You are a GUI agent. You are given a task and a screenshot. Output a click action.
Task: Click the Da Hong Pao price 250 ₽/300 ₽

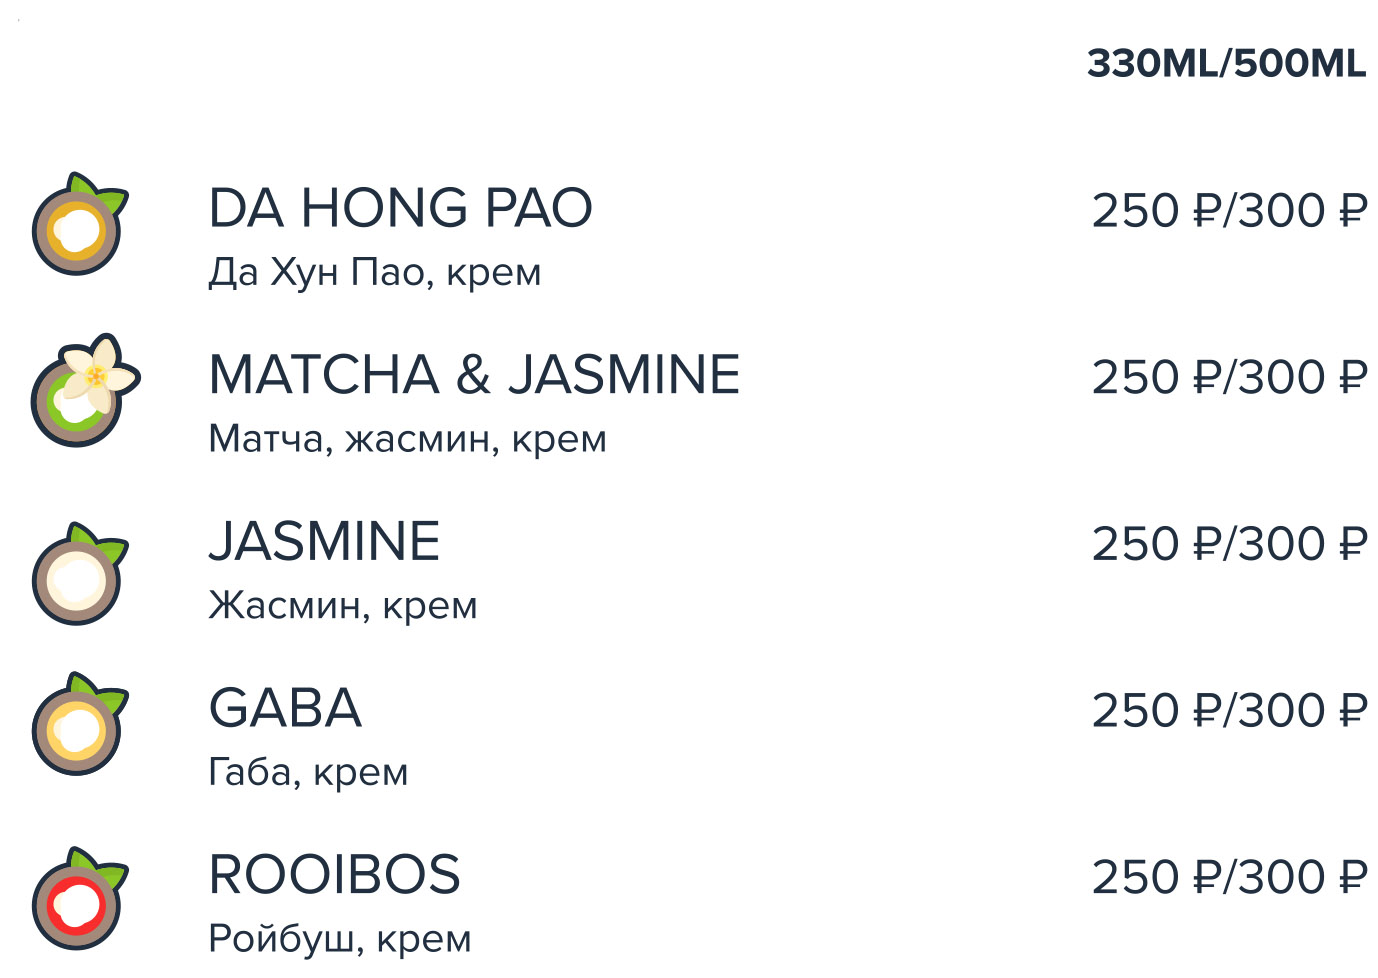click(1230, 211)
